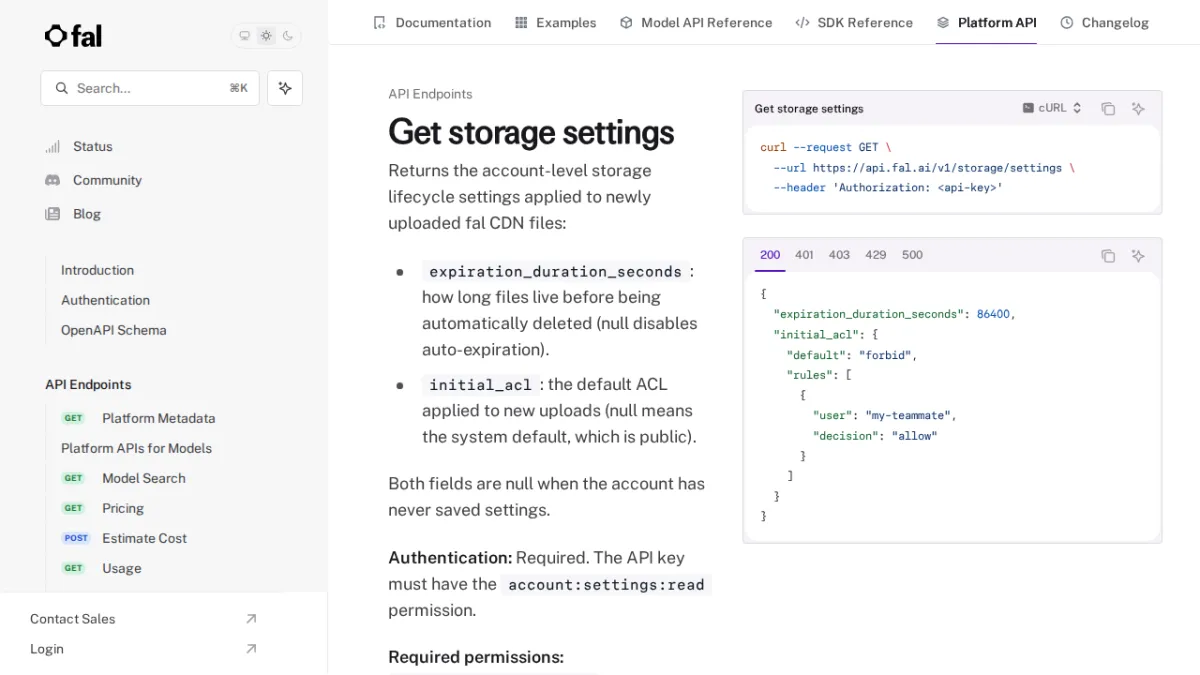Click API Endpoints sidebar section heading

tap(88, 384)
